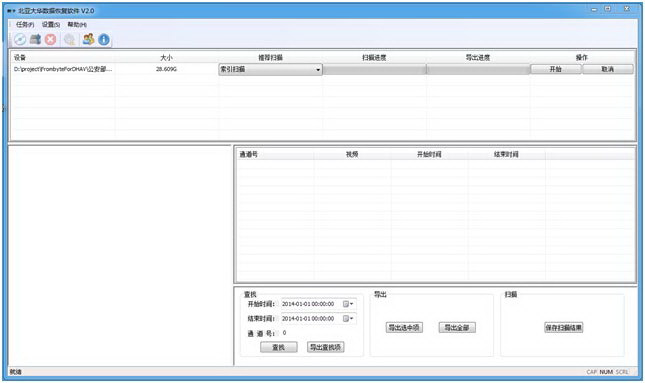Click the 取消 button in device row
The height and width of the screenshot is (383, 645).
pyautogui.click(x=608, y=69)
